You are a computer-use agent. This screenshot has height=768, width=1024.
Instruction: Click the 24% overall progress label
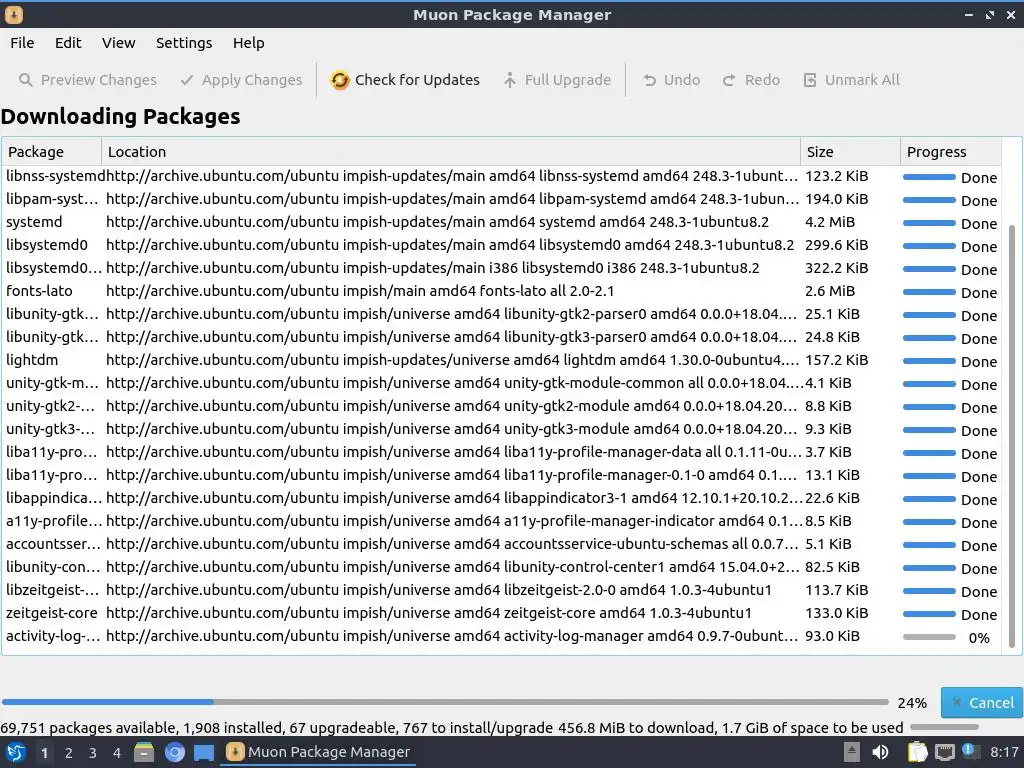tap(912, 703)
